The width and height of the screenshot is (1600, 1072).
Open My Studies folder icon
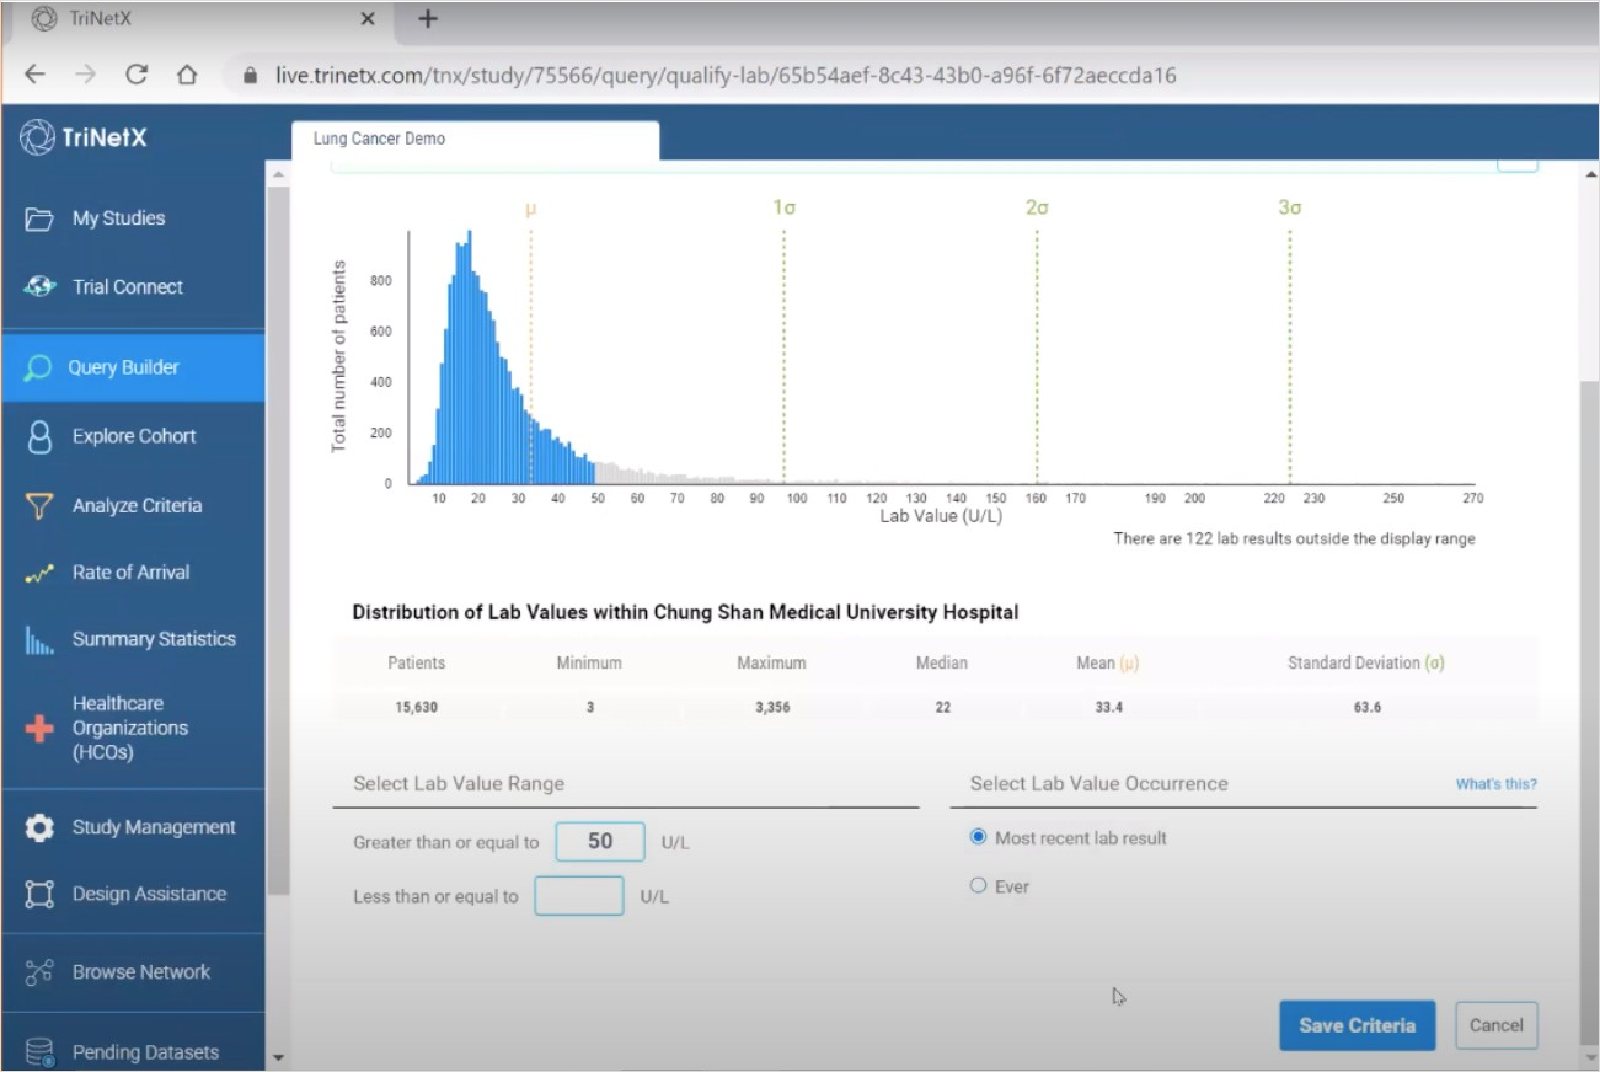click(39, 219)
